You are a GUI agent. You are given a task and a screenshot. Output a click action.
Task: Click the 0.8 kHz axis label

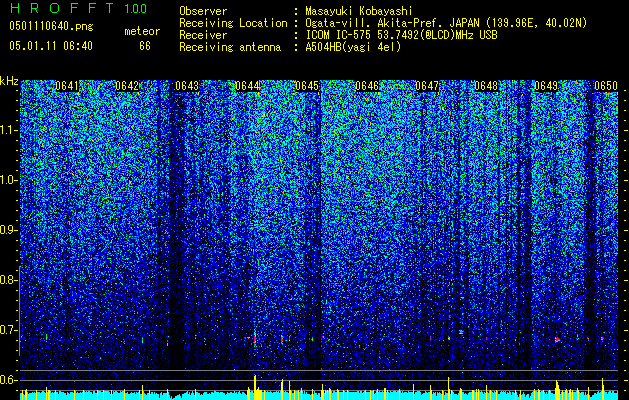coord(9,280)
